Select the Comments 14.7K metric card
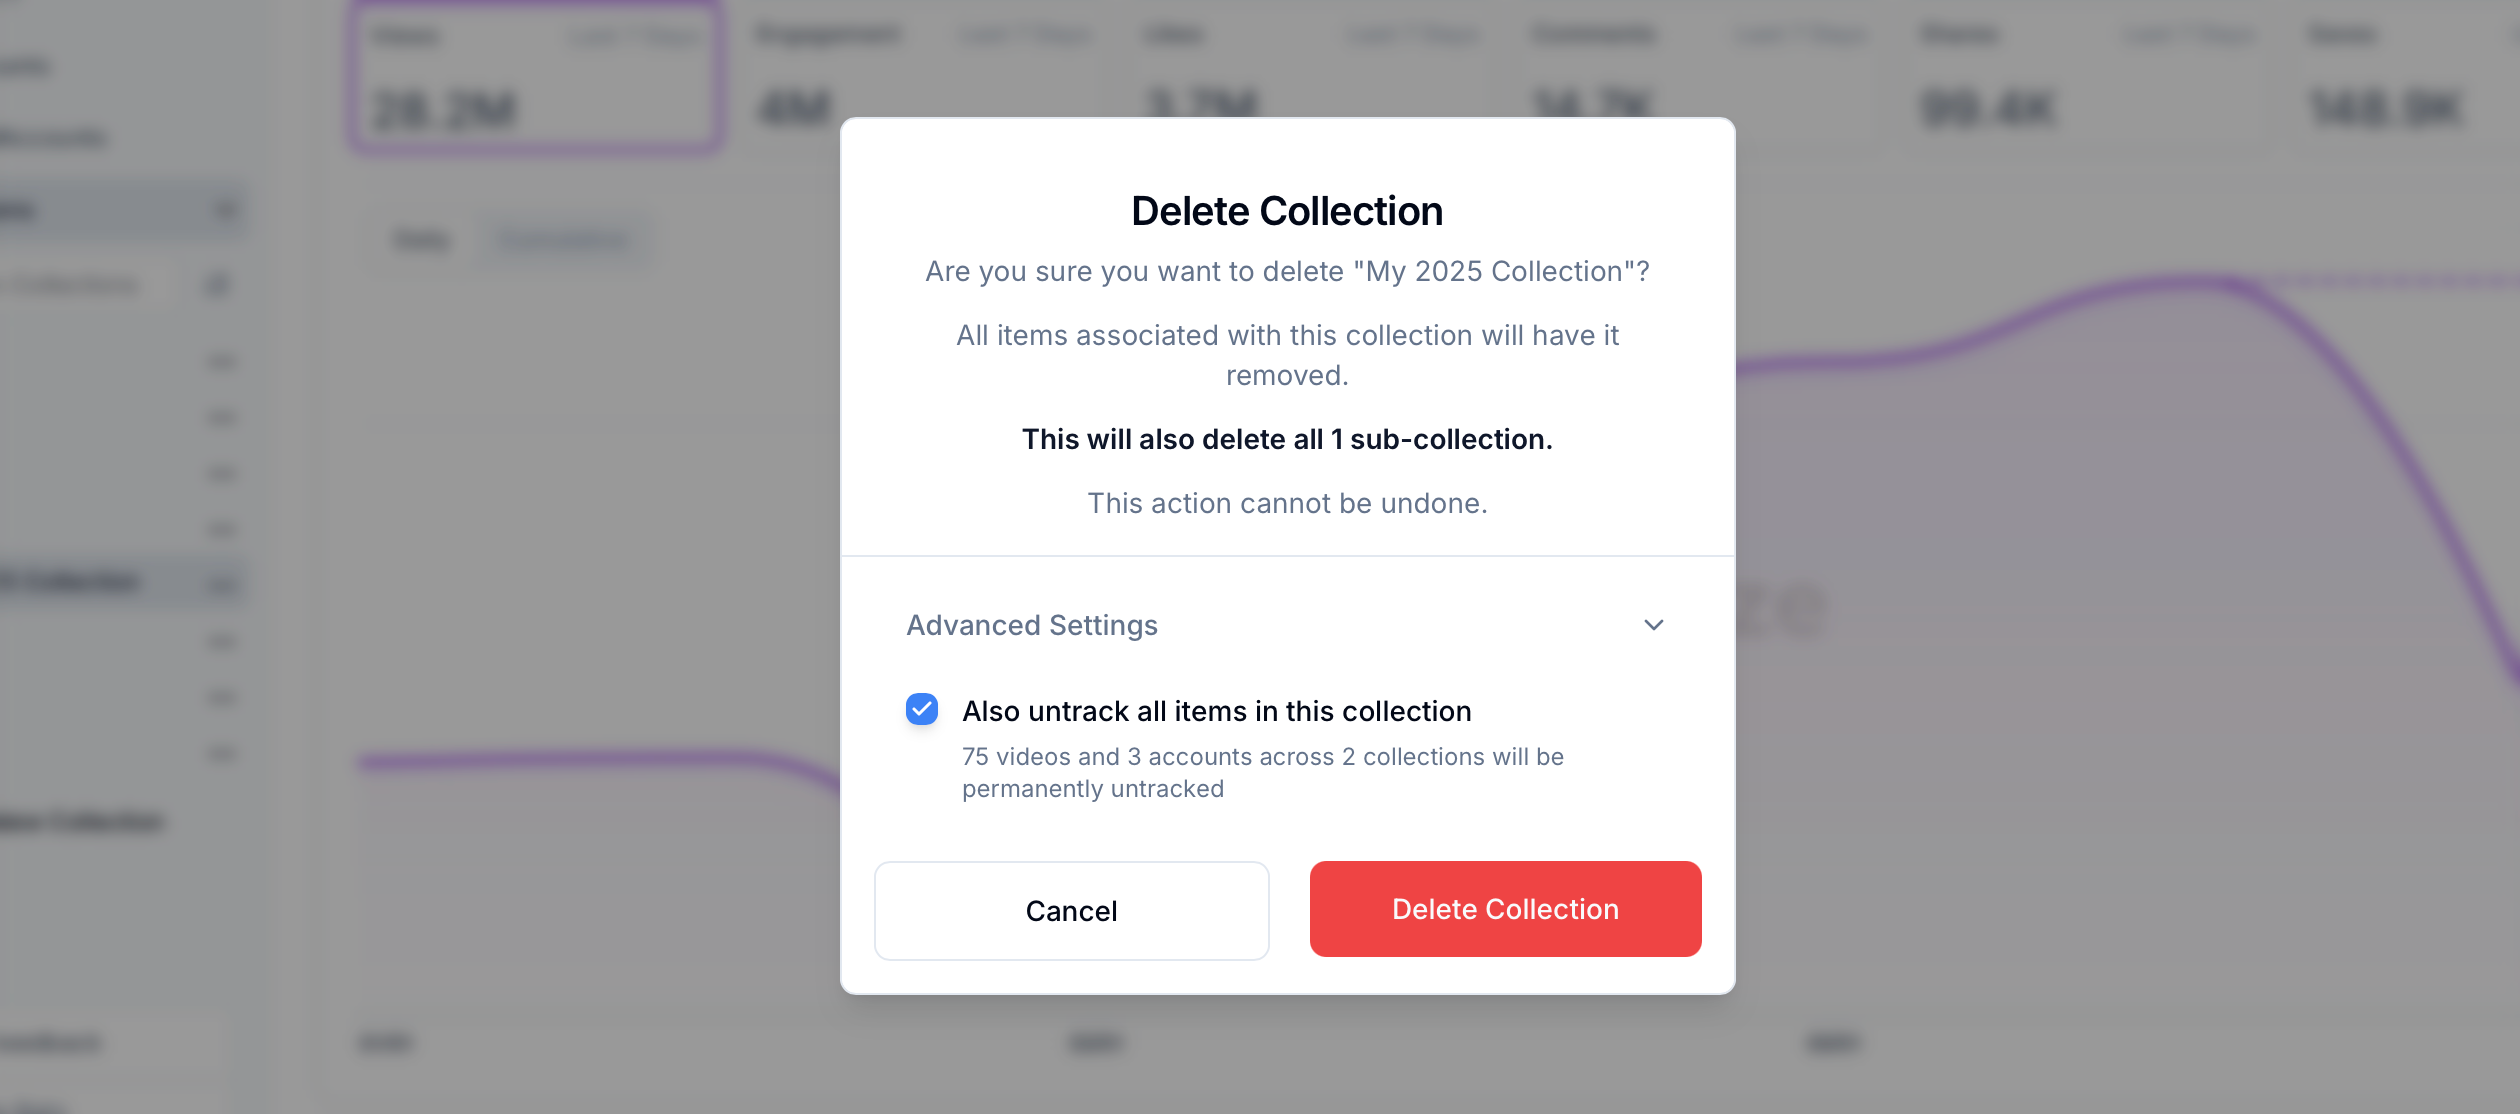This screenshot has width=2520, height=1114. pyautogui.click(x=1700, y=78)
